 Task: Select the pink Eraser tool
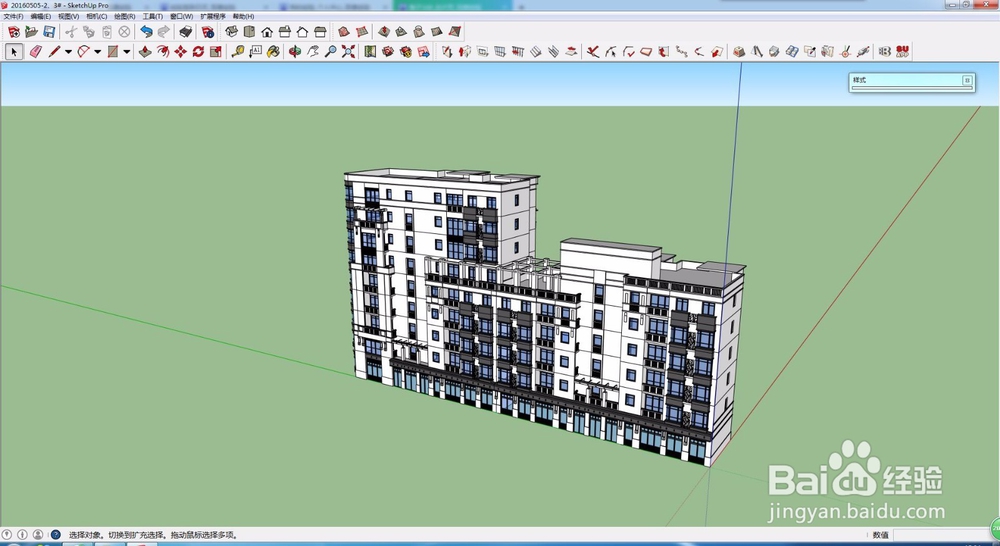coord(36,52)
